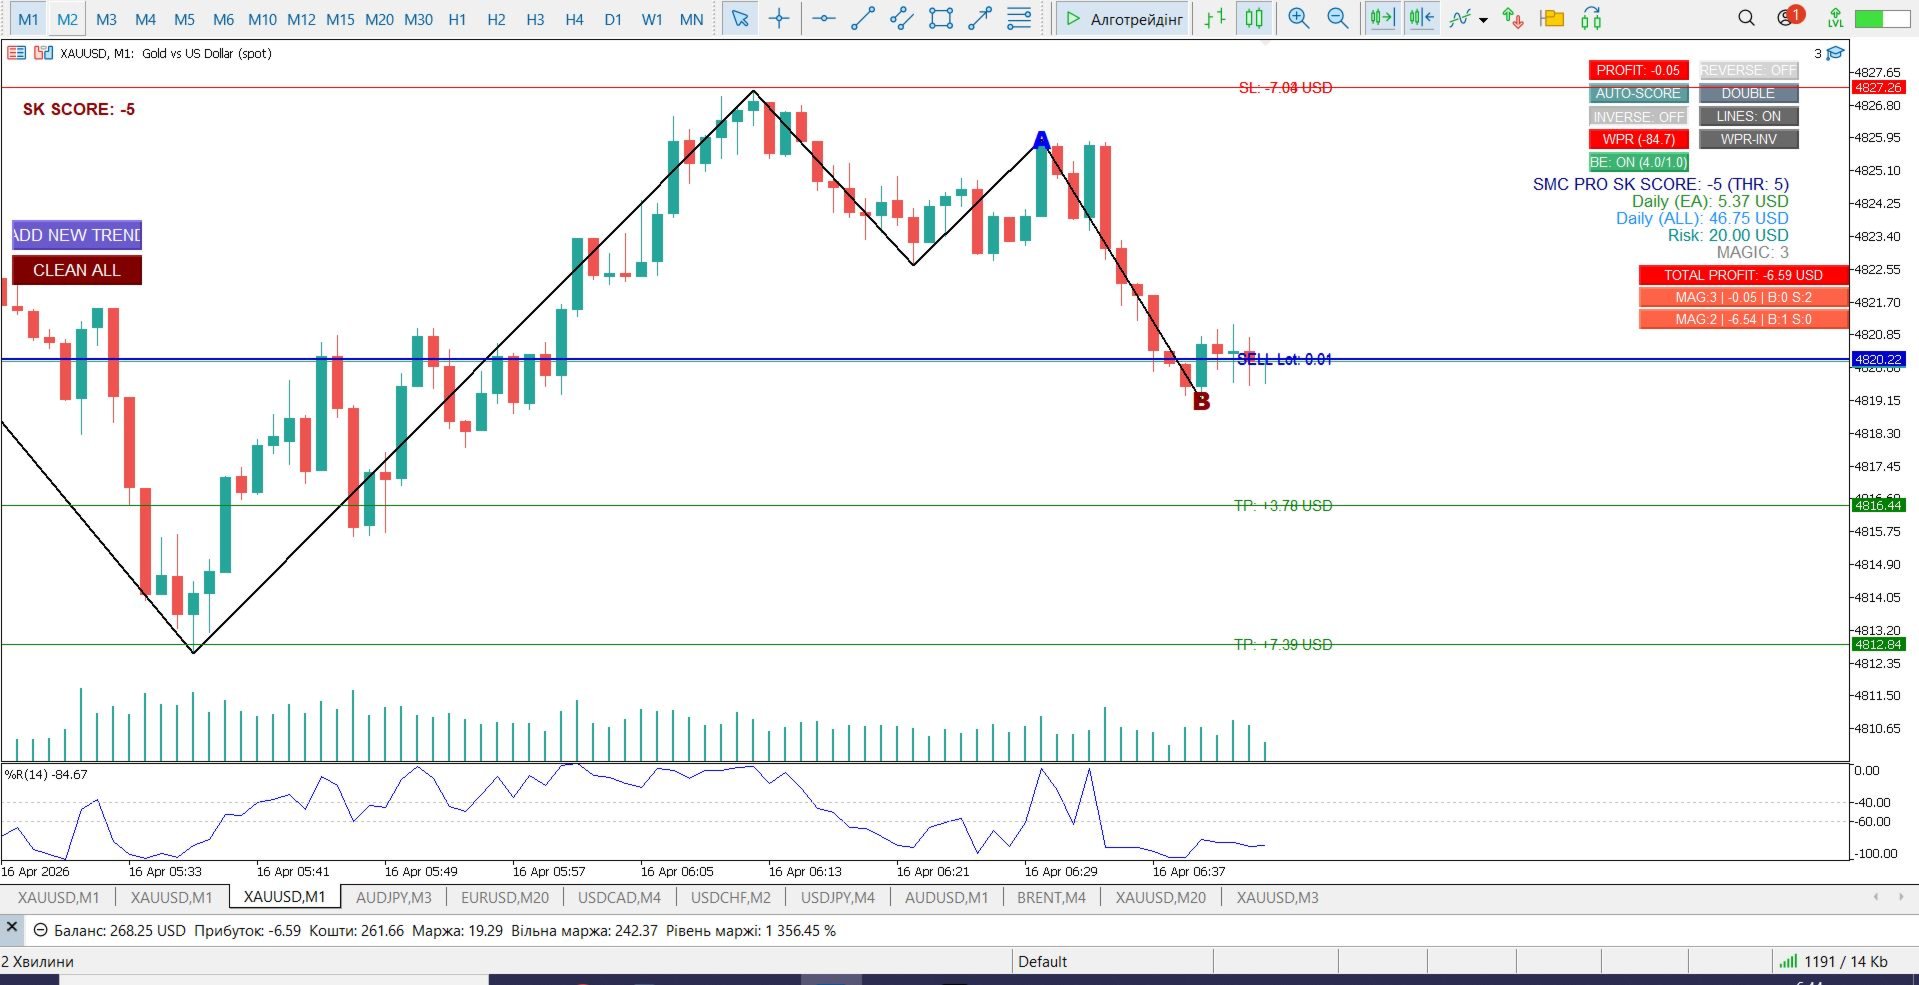The height and width of the screenshot is (985, 1919).
Task: Toggle INVERSE: OFF switch
Action: 1638,116
